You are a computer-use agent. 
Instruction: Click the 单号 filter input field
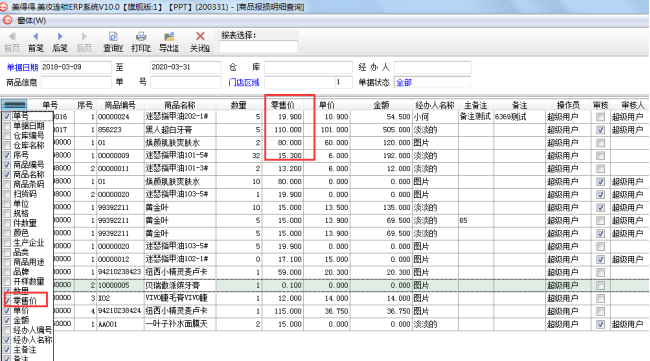185,82
